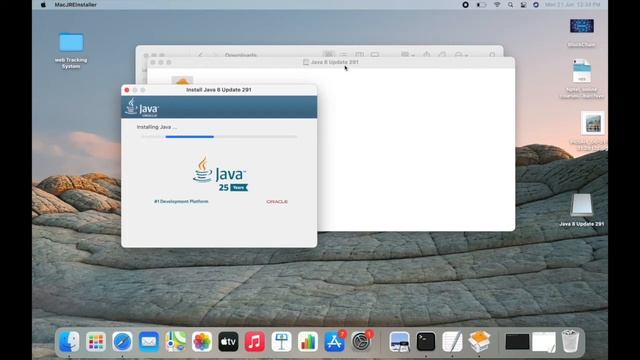
Task: Click the Java logo in installer header
Action: 142,107
